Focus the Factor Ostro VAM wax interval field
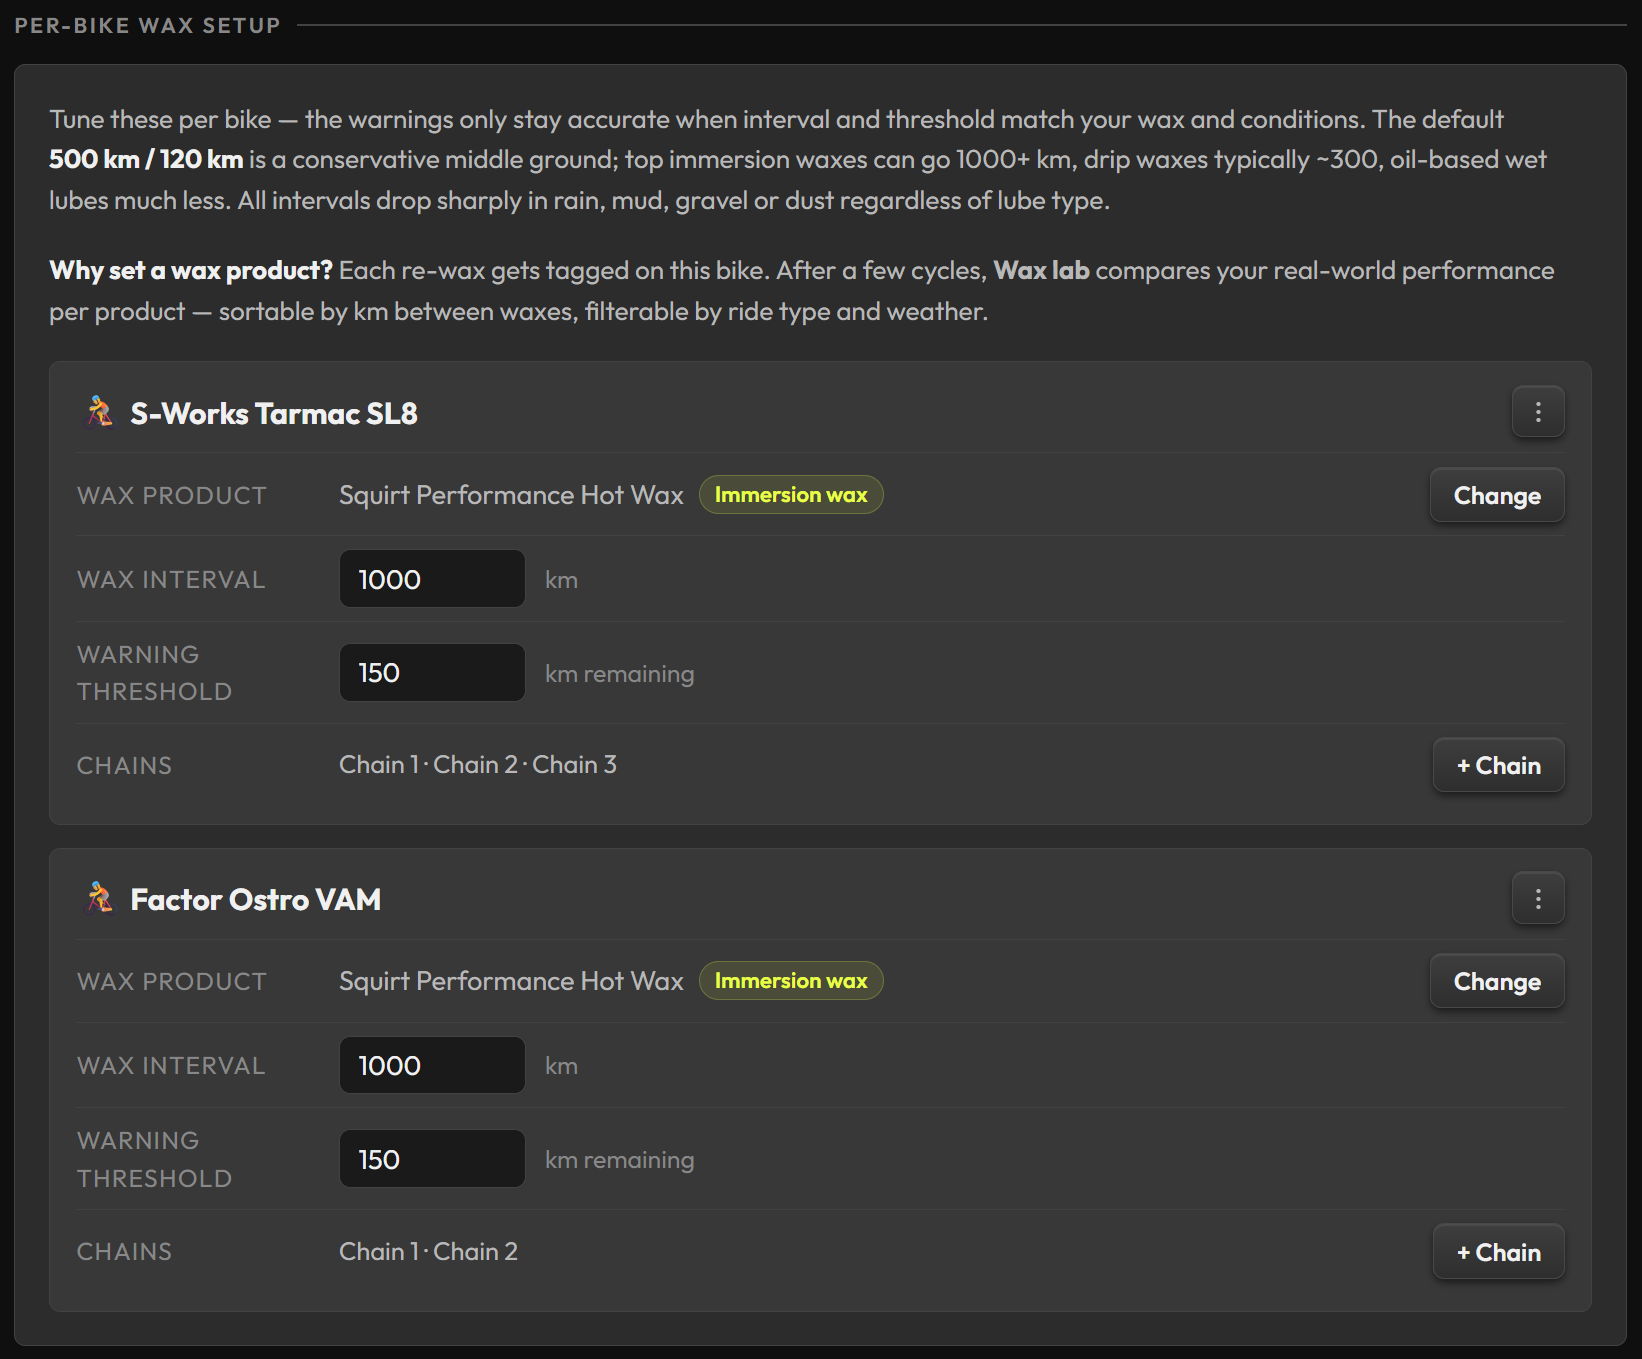 click(432, 1065)
